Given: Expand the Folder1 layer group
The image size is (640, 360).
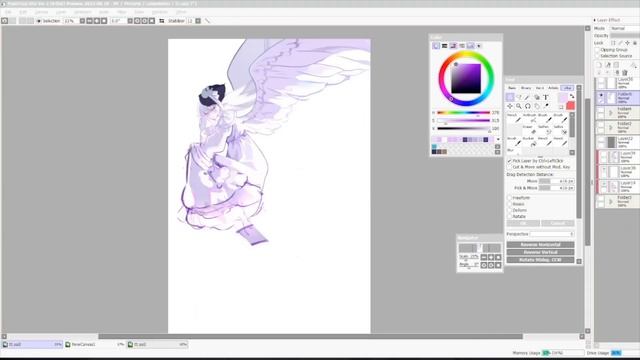Looking at the screenshot, I should (611, 202).
